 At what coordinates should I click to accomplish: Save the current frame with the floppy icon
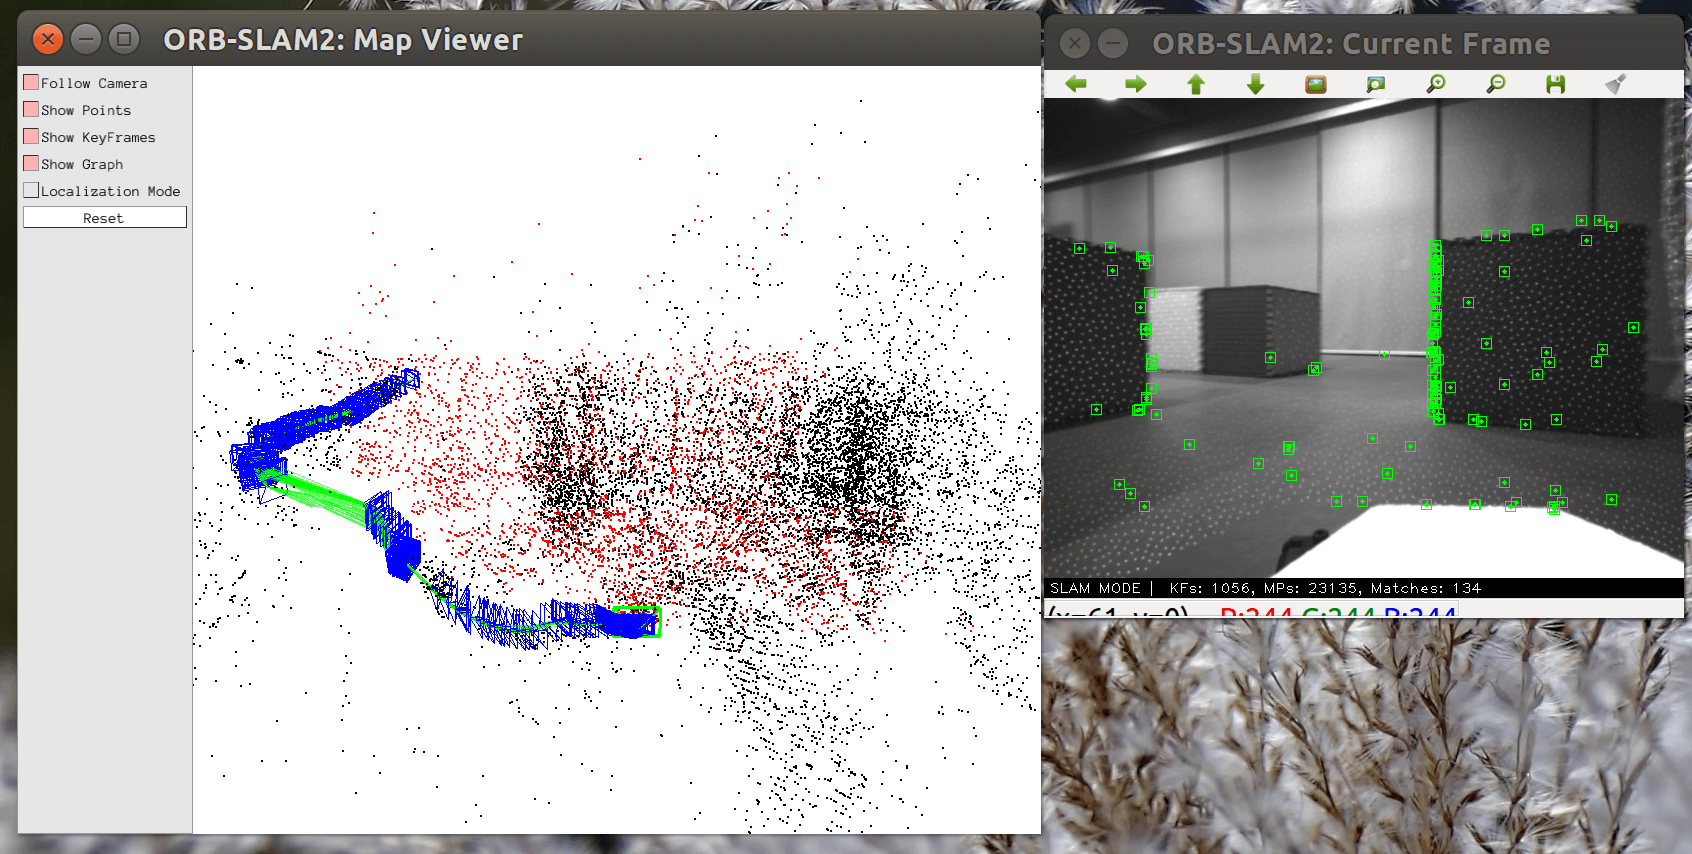(1555, 84)
